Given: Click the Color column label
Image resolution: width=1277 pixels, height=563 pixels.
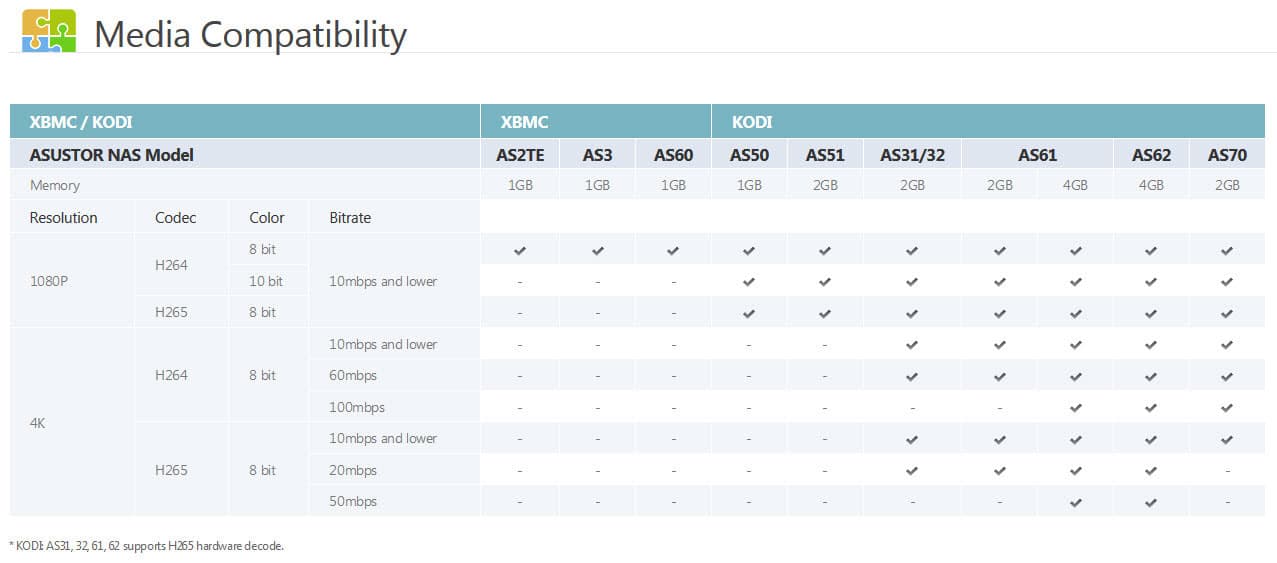Looking at the screenshot, I should click(267, 218).
